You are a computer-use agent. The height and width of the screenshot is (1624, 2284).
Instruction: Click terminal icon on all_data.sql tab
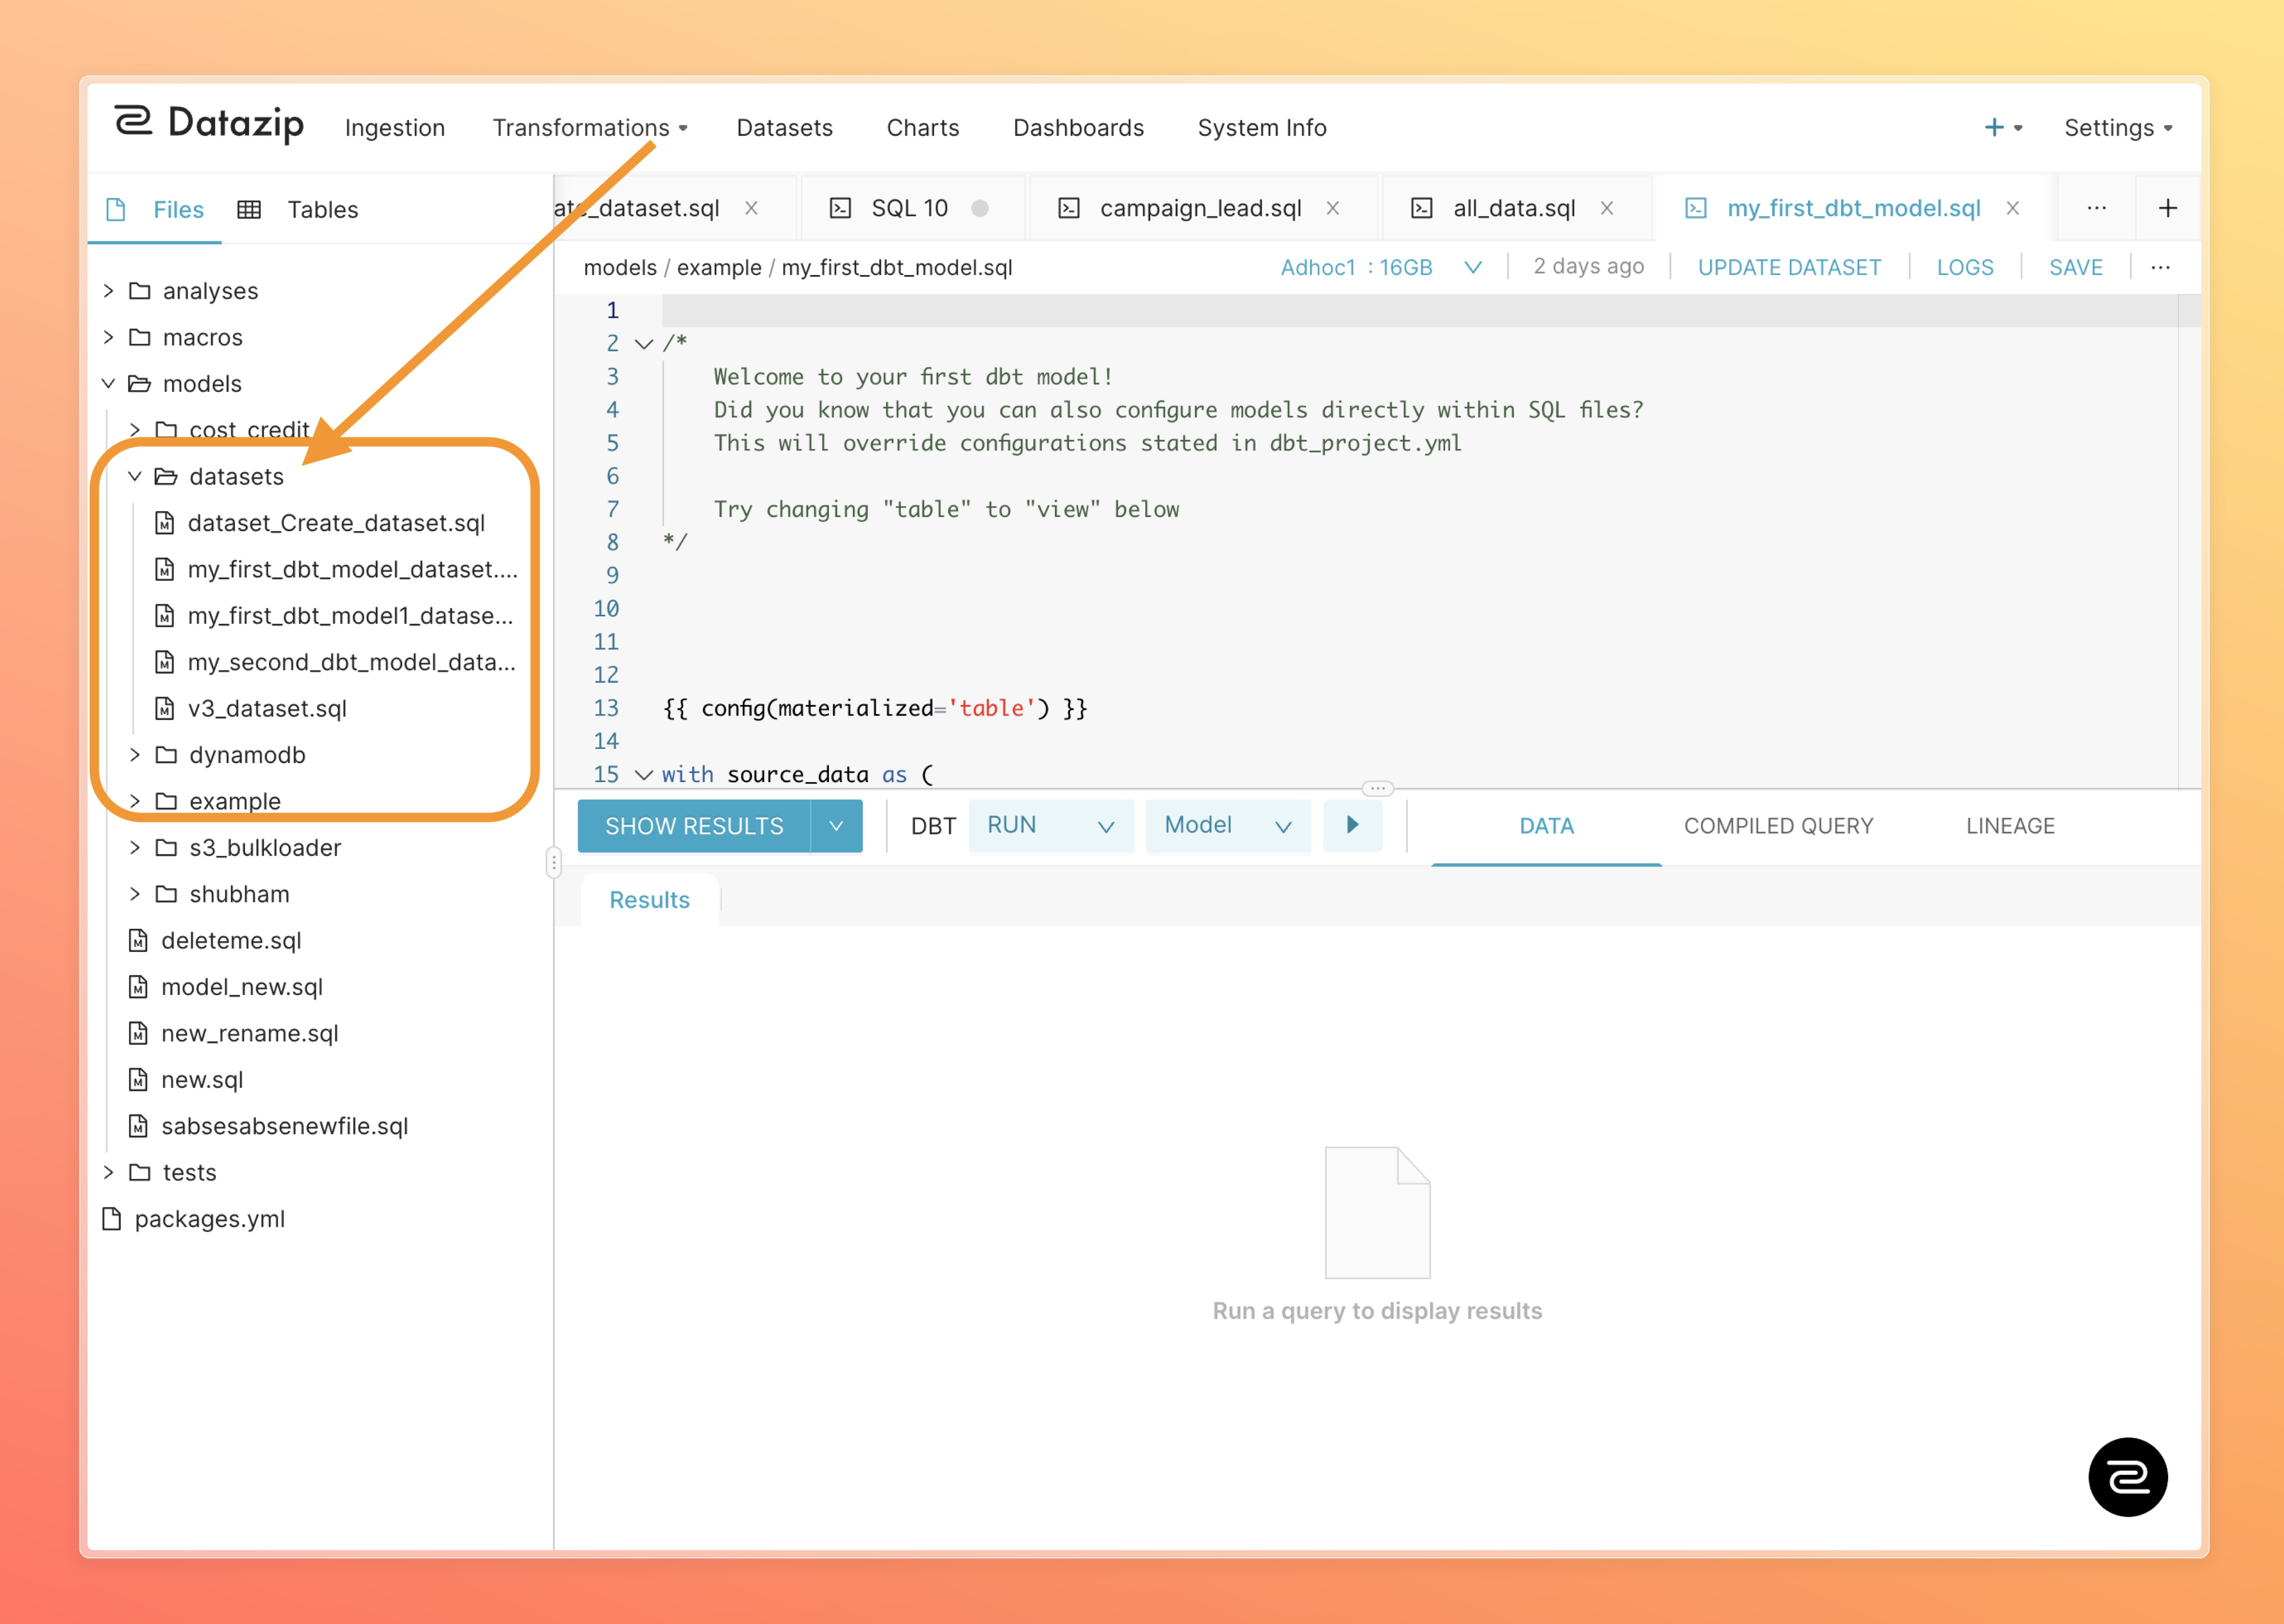click(1421, 208)
